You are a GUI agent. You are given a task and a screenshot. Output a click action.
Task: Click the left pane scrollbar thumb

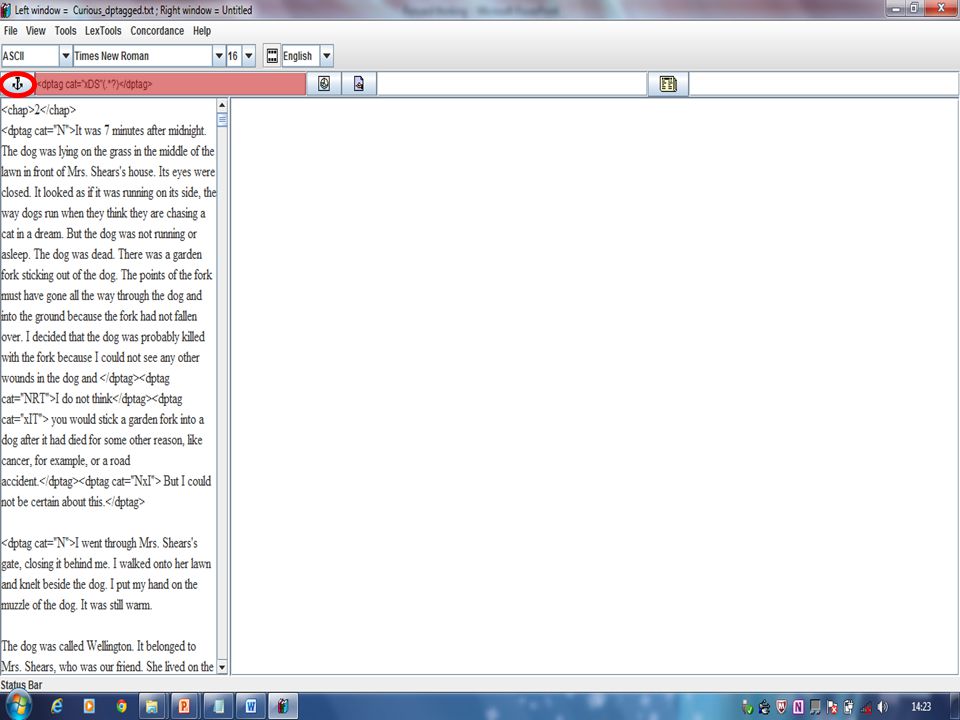click(x=222, y=119)
